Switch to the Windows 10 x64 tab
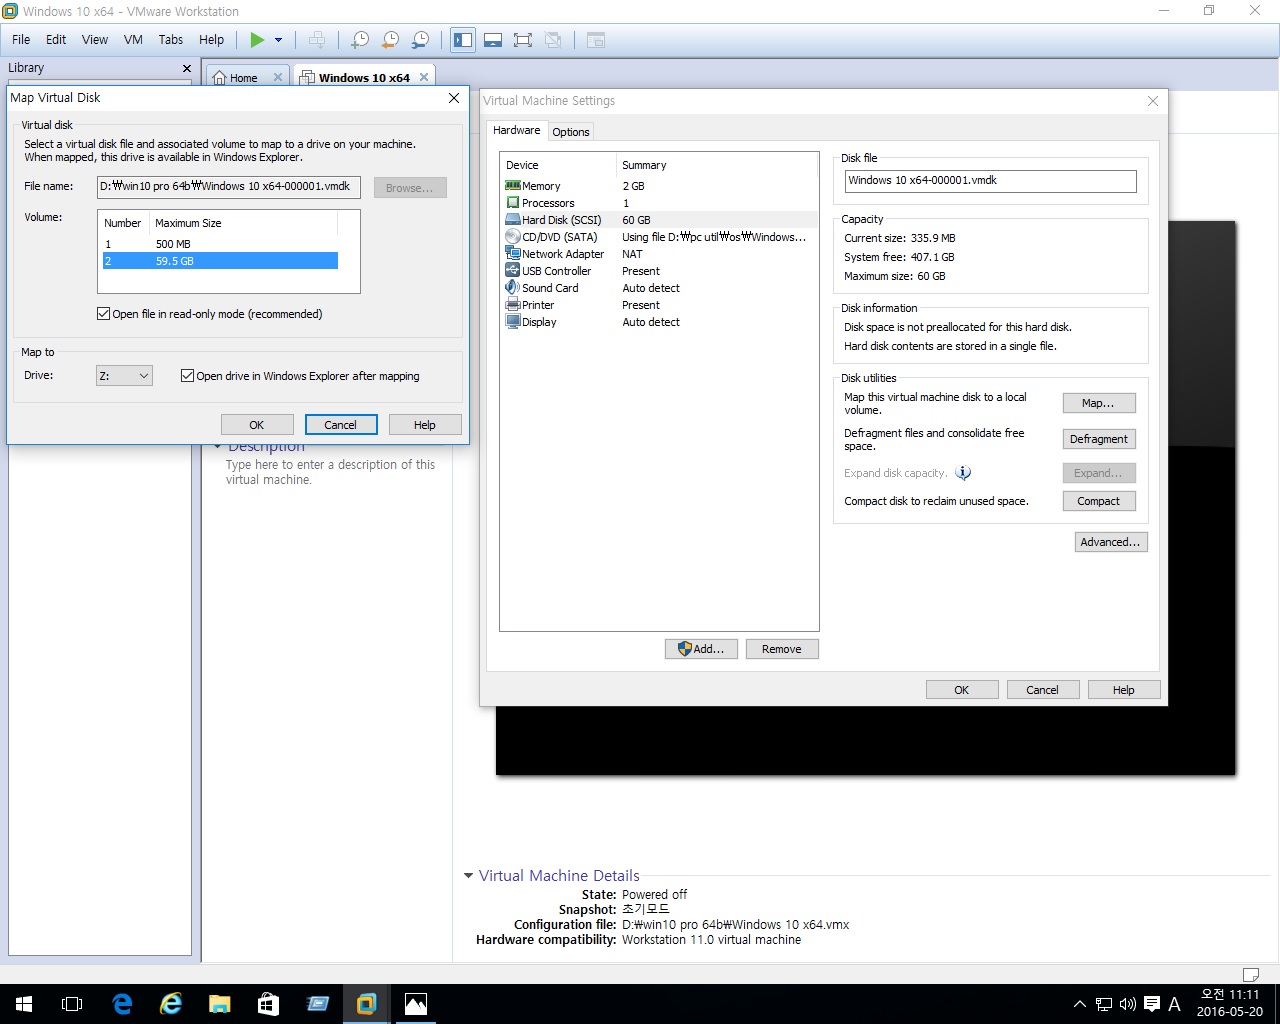Screen dimensions: 1280x1024 click(364, 77)
